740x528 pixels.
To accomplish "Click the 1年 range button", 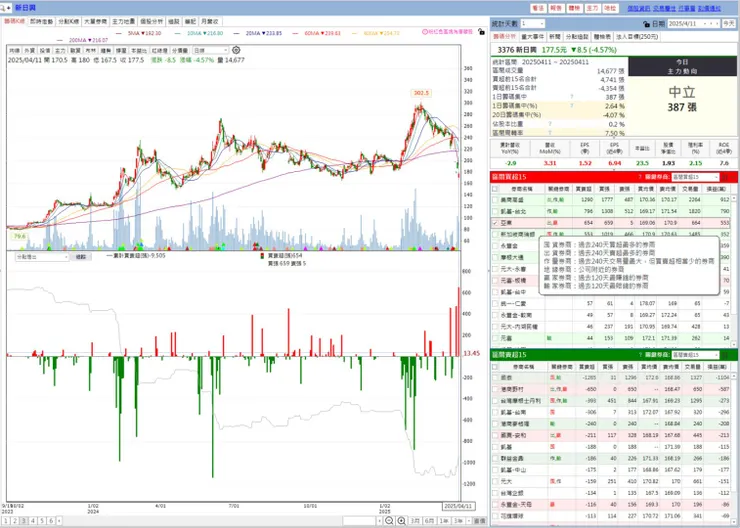I will point(444,521).
